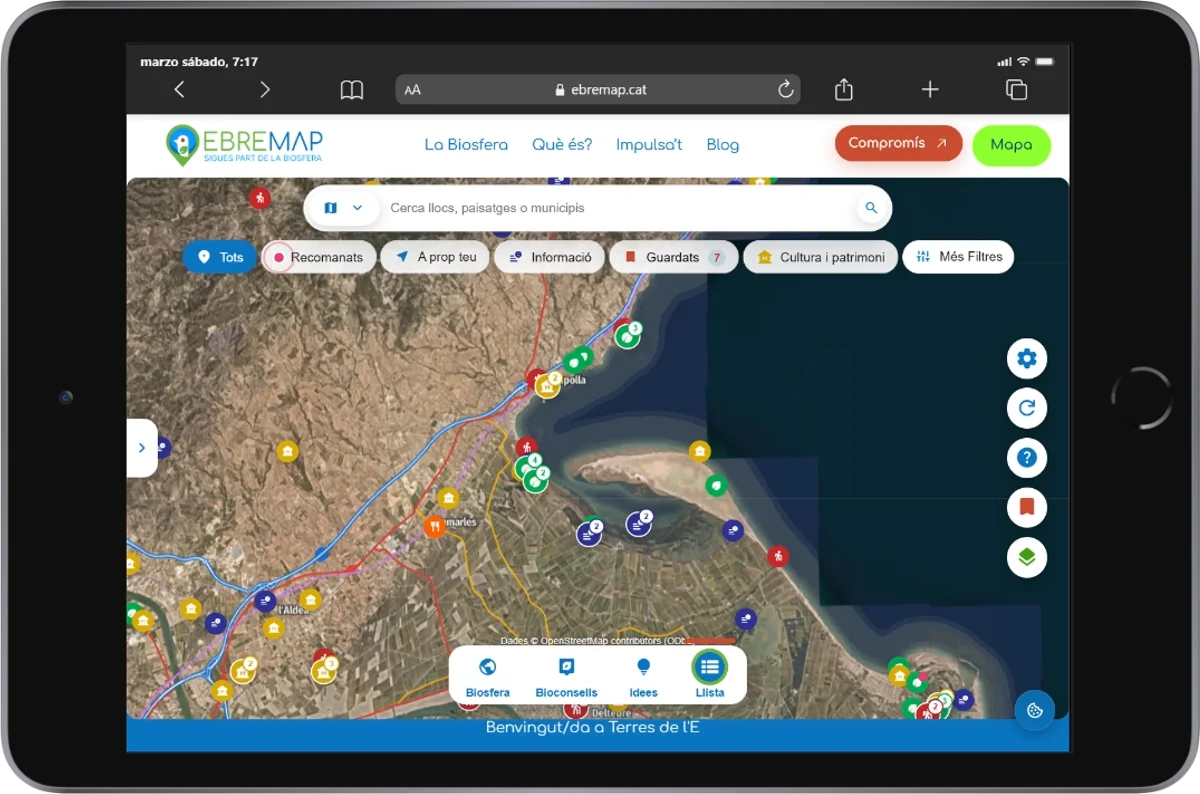The image size is (1200, 794).
Task: Open La Biosfera menu item
Action: click(x=466, y=145)
